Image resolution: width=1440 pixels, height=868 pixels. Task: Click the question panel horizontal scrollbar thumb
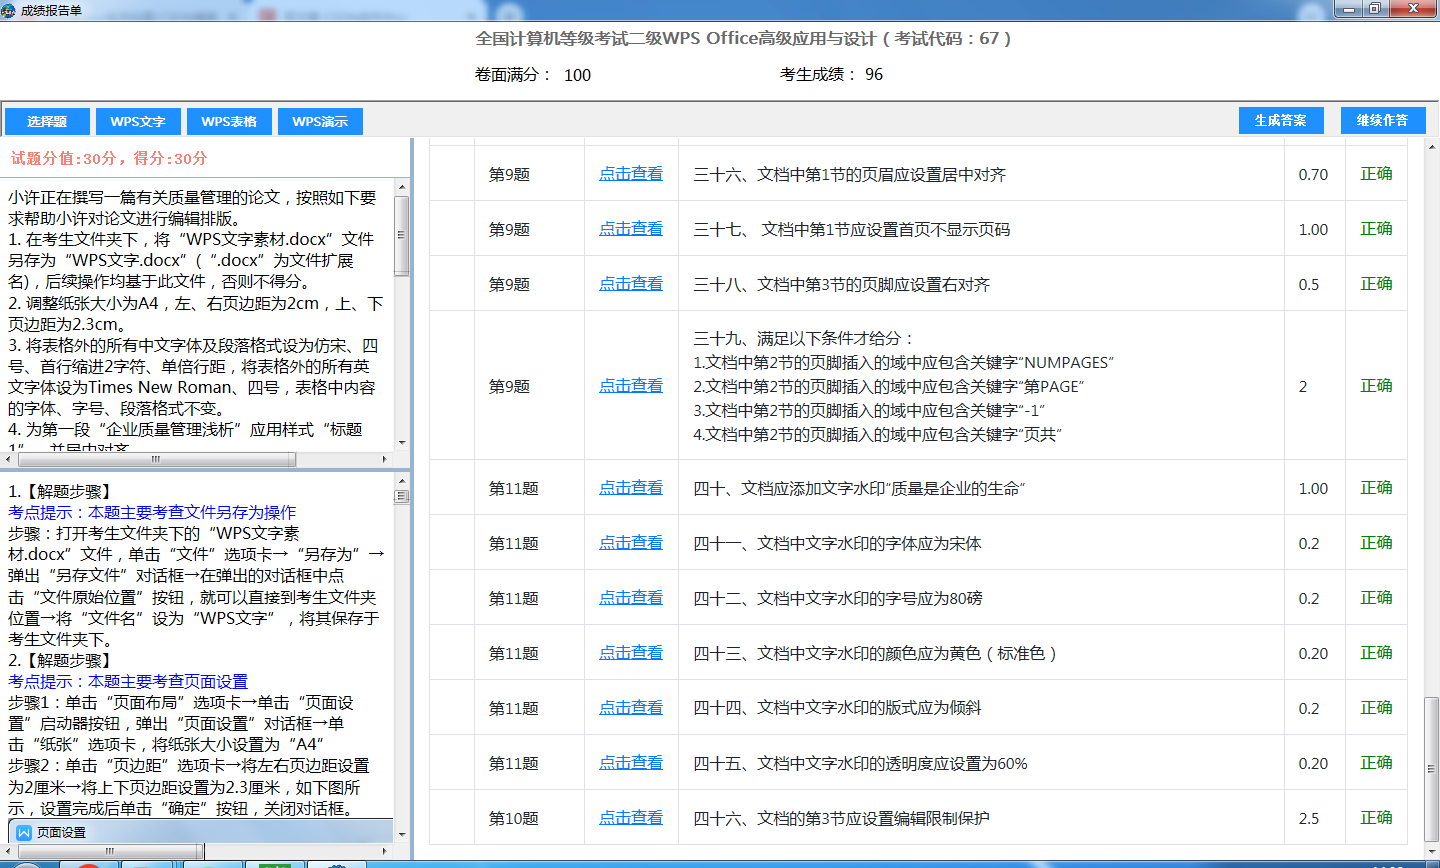click(157, 460)
